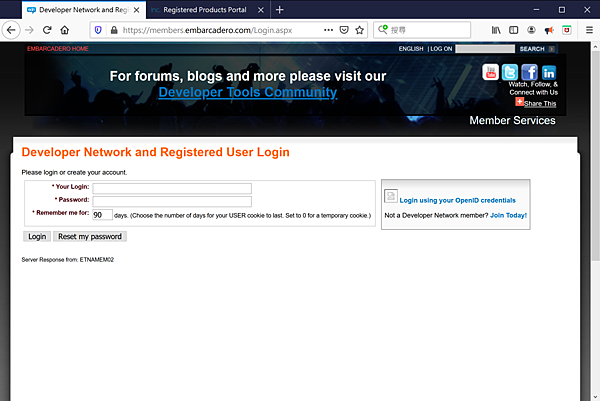Image resolution: width=600 pixels, height=401 pixels.
Task: Select the Developer Network and Registered tab
Action: [x=84, y=10]
